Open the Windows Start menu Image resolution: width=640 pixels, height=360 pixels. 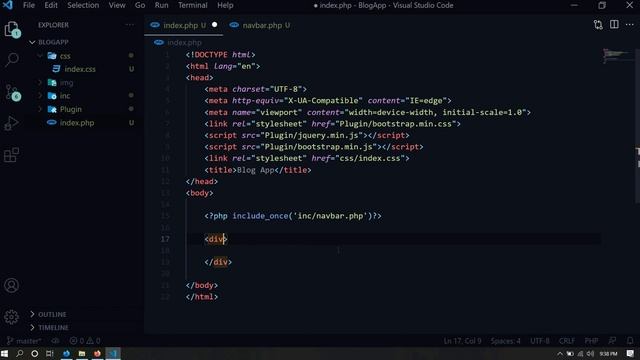click(x=4, y=353)
